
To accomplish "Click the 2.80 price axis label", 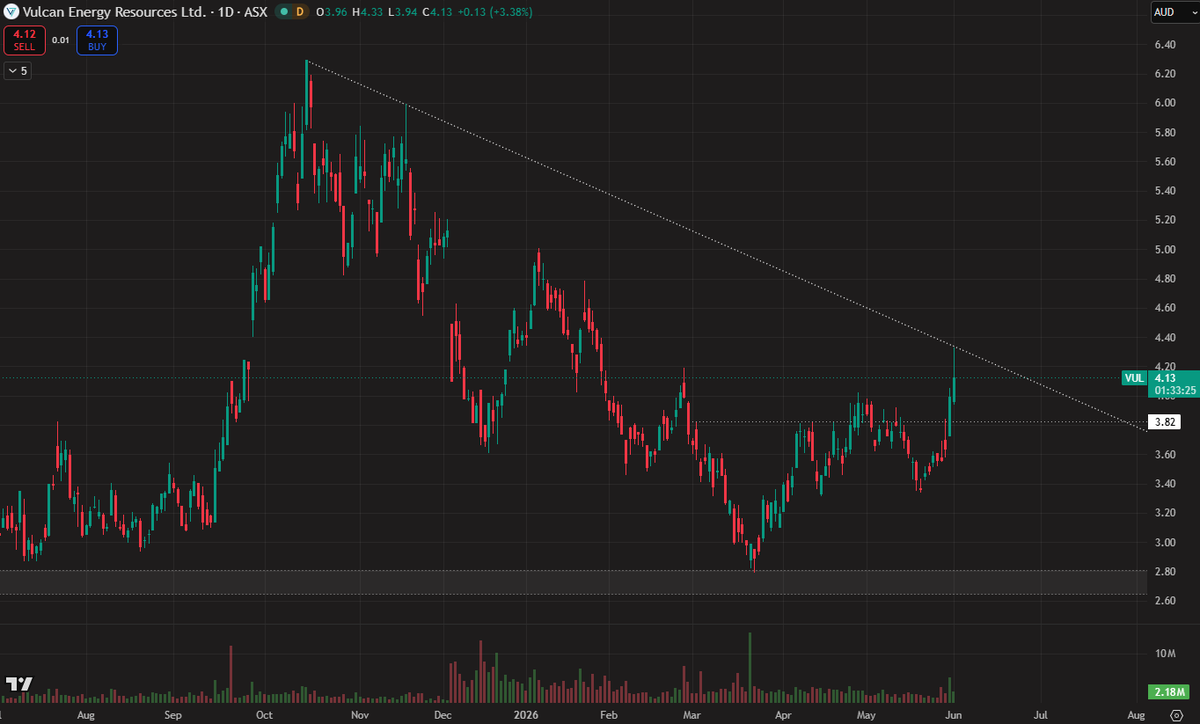I will pos(1164,572).
